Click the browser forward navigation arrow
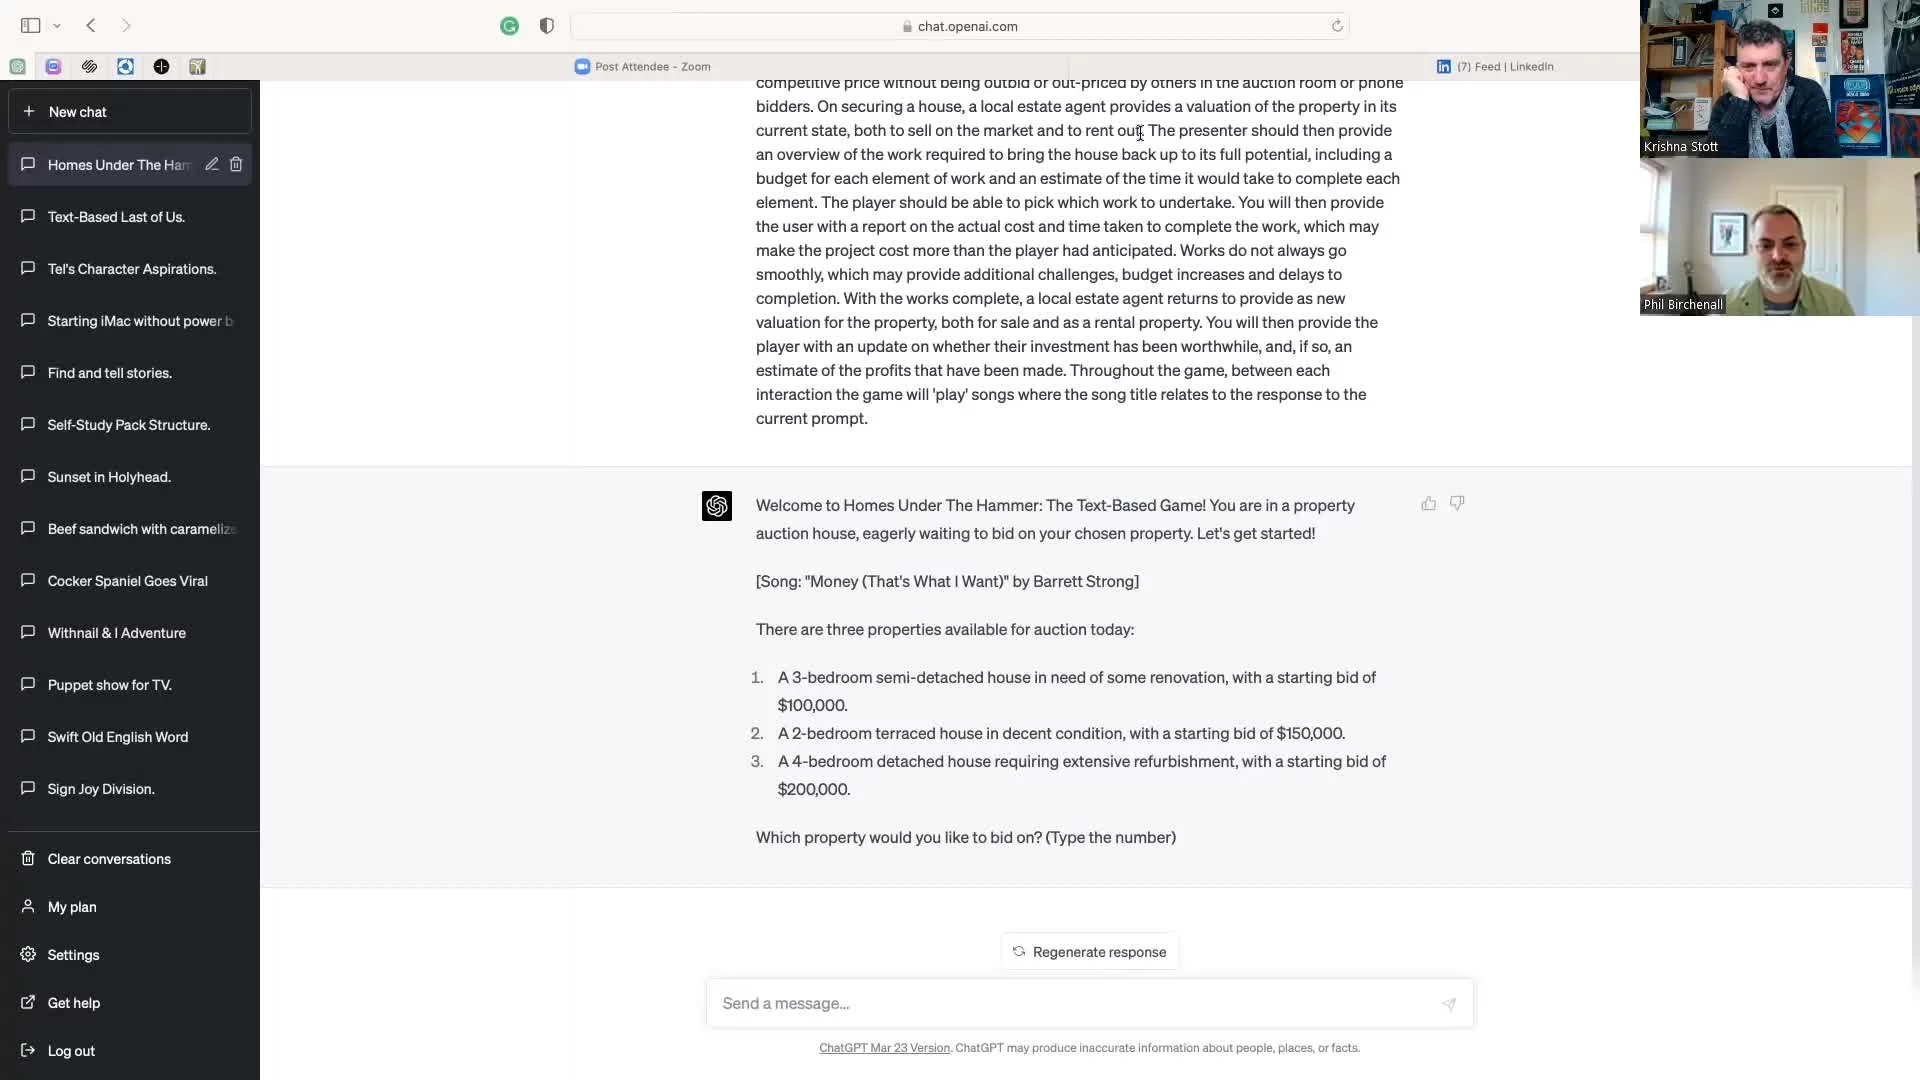Screen dimensions: 1920x1080 (x=125, y=25)
